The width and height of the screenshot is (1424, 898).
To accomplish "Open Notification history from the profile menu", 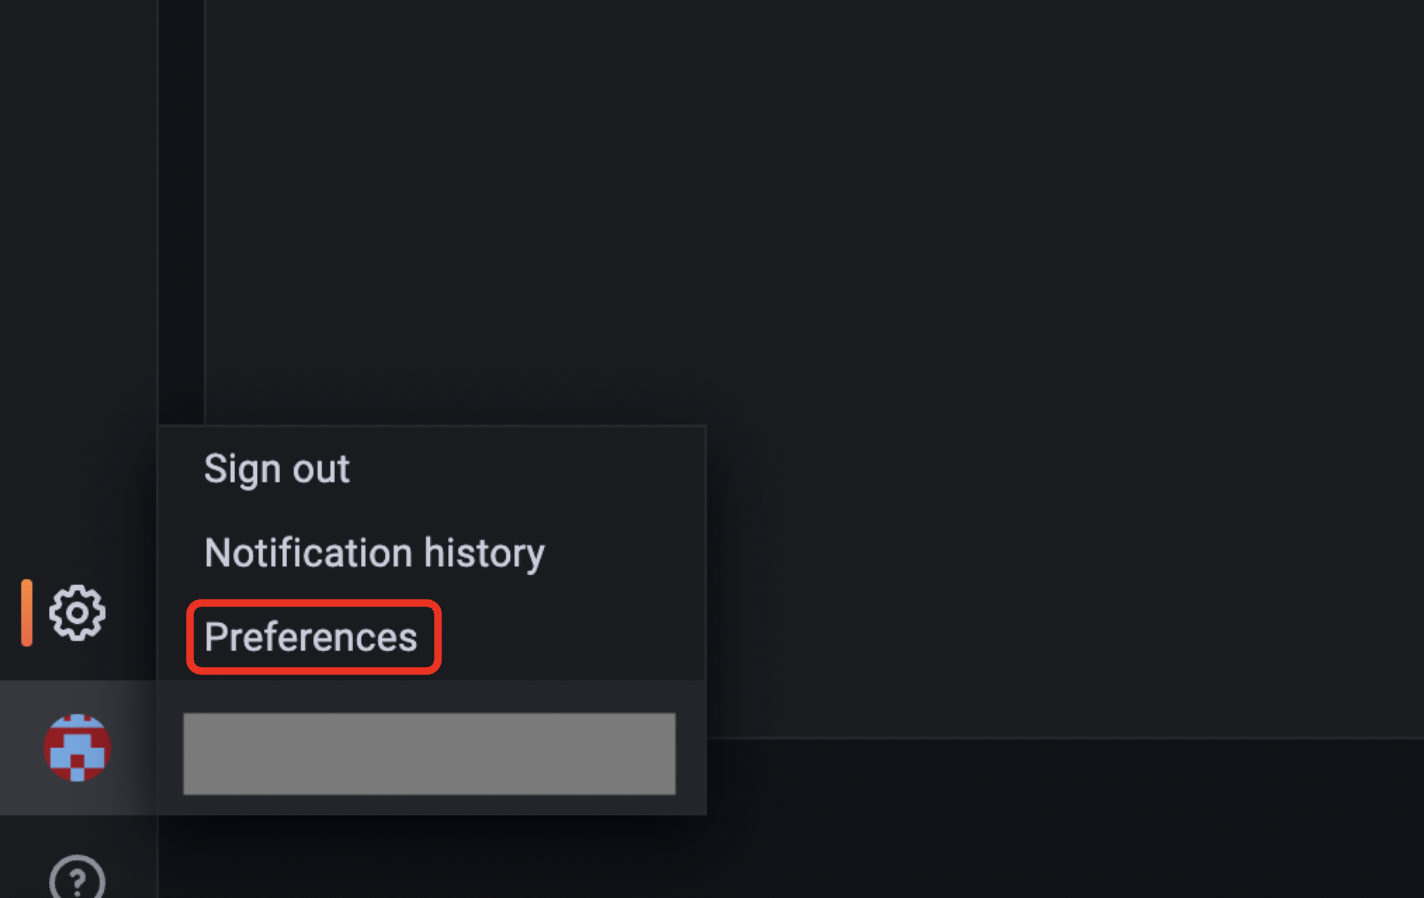I will tap(374, 553).
